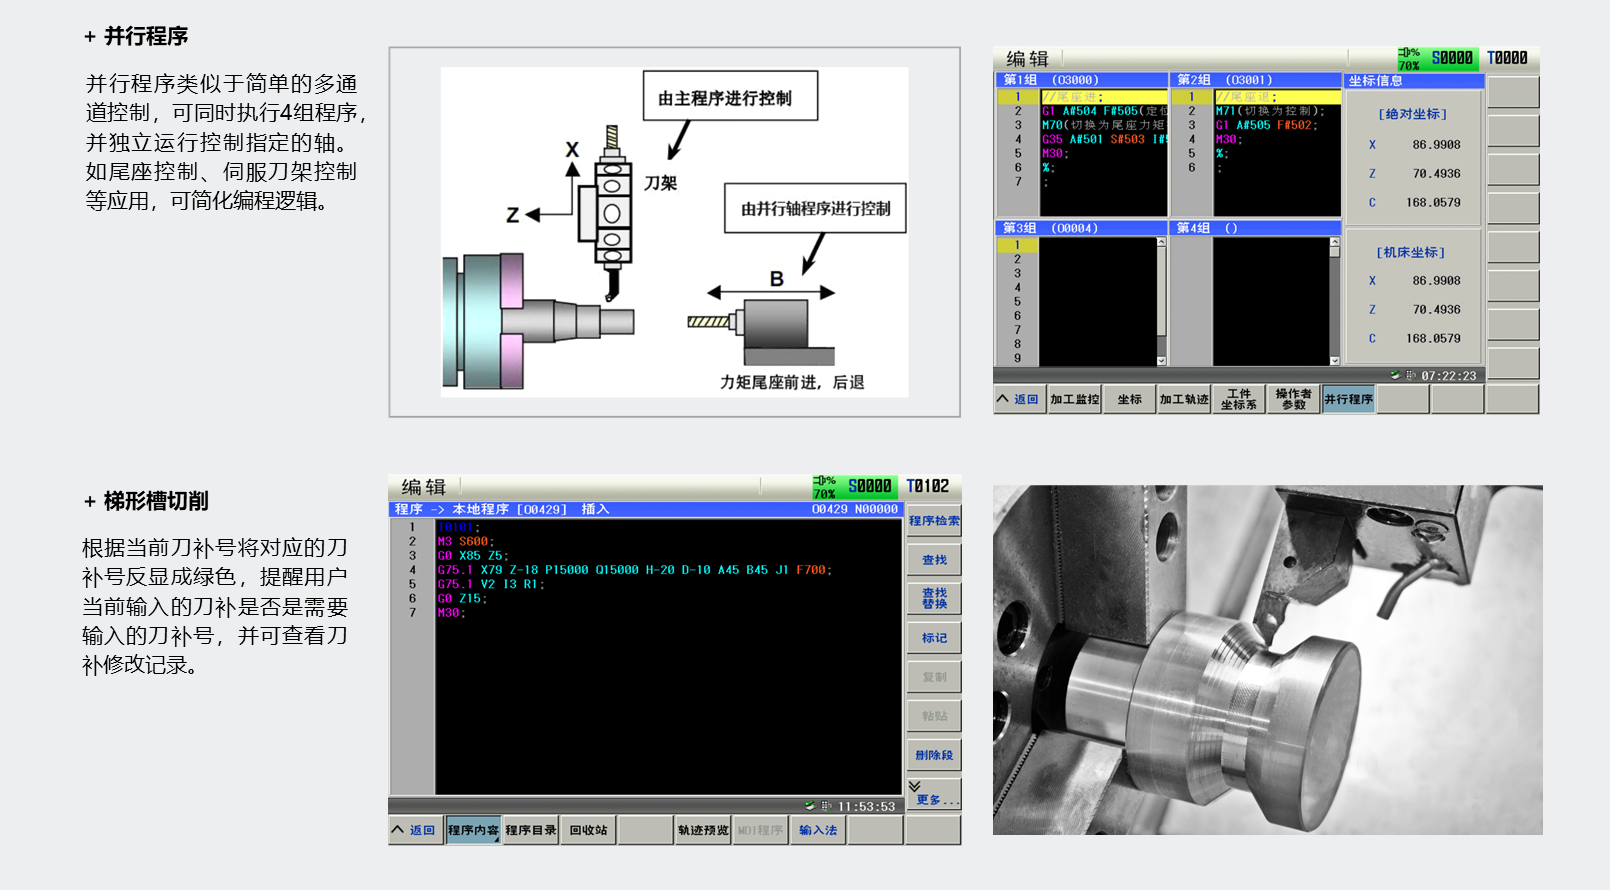The height and width of the screenshot is (890, 1610).
Task: Expand the 更多... softkey with double chevron
Action: [934, 794]
